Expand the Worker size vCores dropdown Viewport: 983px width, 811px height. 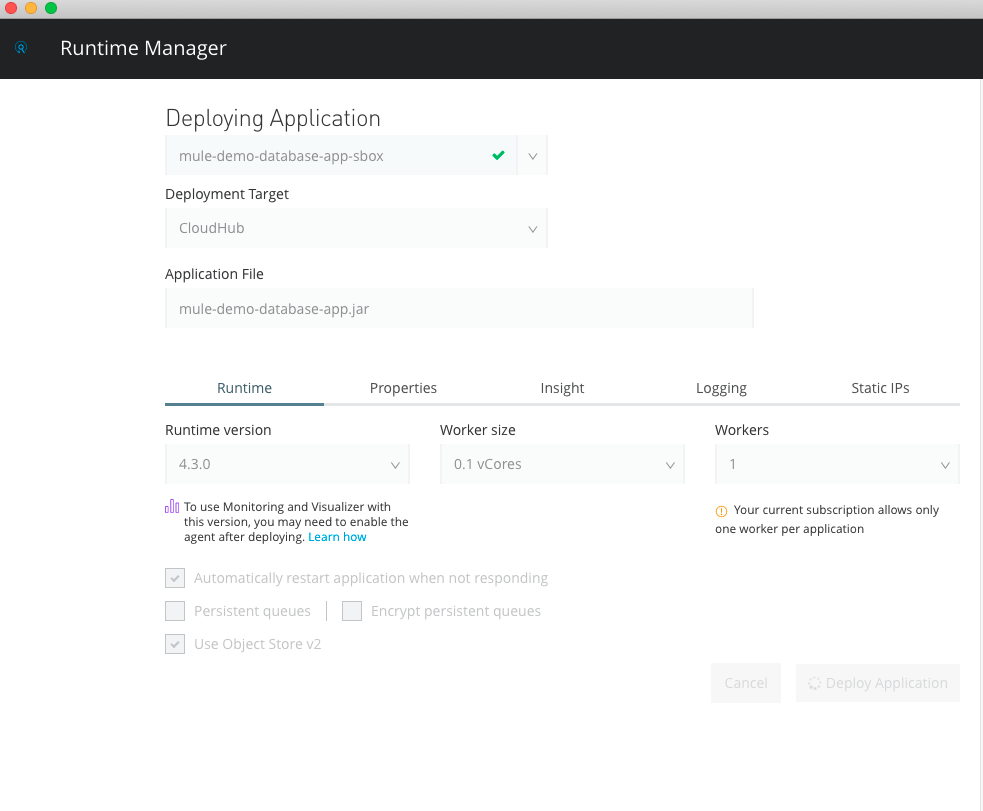click(x=562, y=464)
